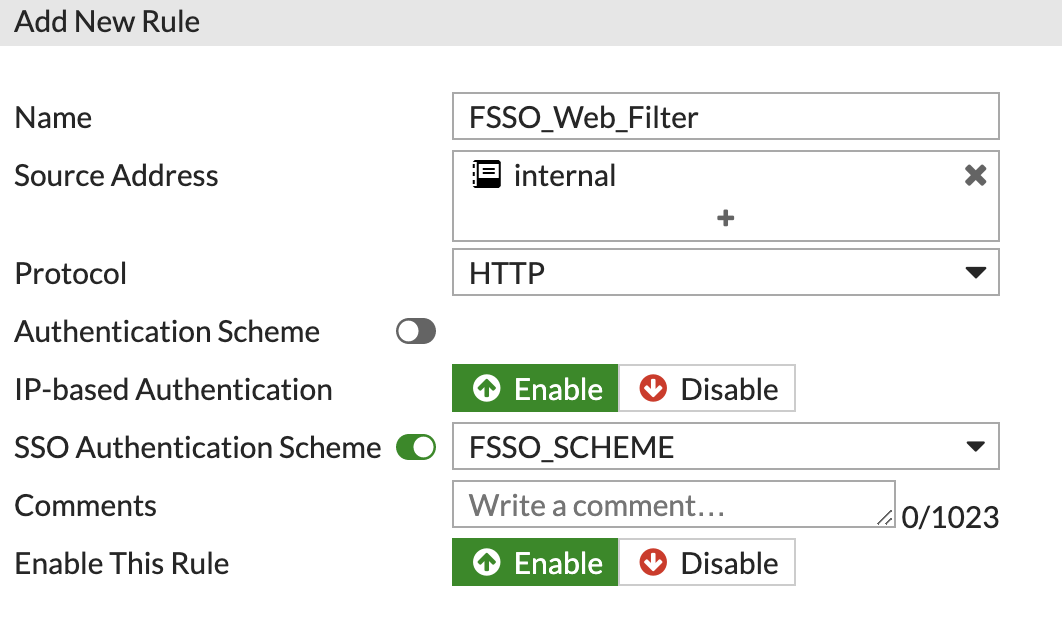Click the red Disable icon for Enable This Rule
Image resolution: width=1062 pixels, height=642 pixels.
[x=655, y=562]
